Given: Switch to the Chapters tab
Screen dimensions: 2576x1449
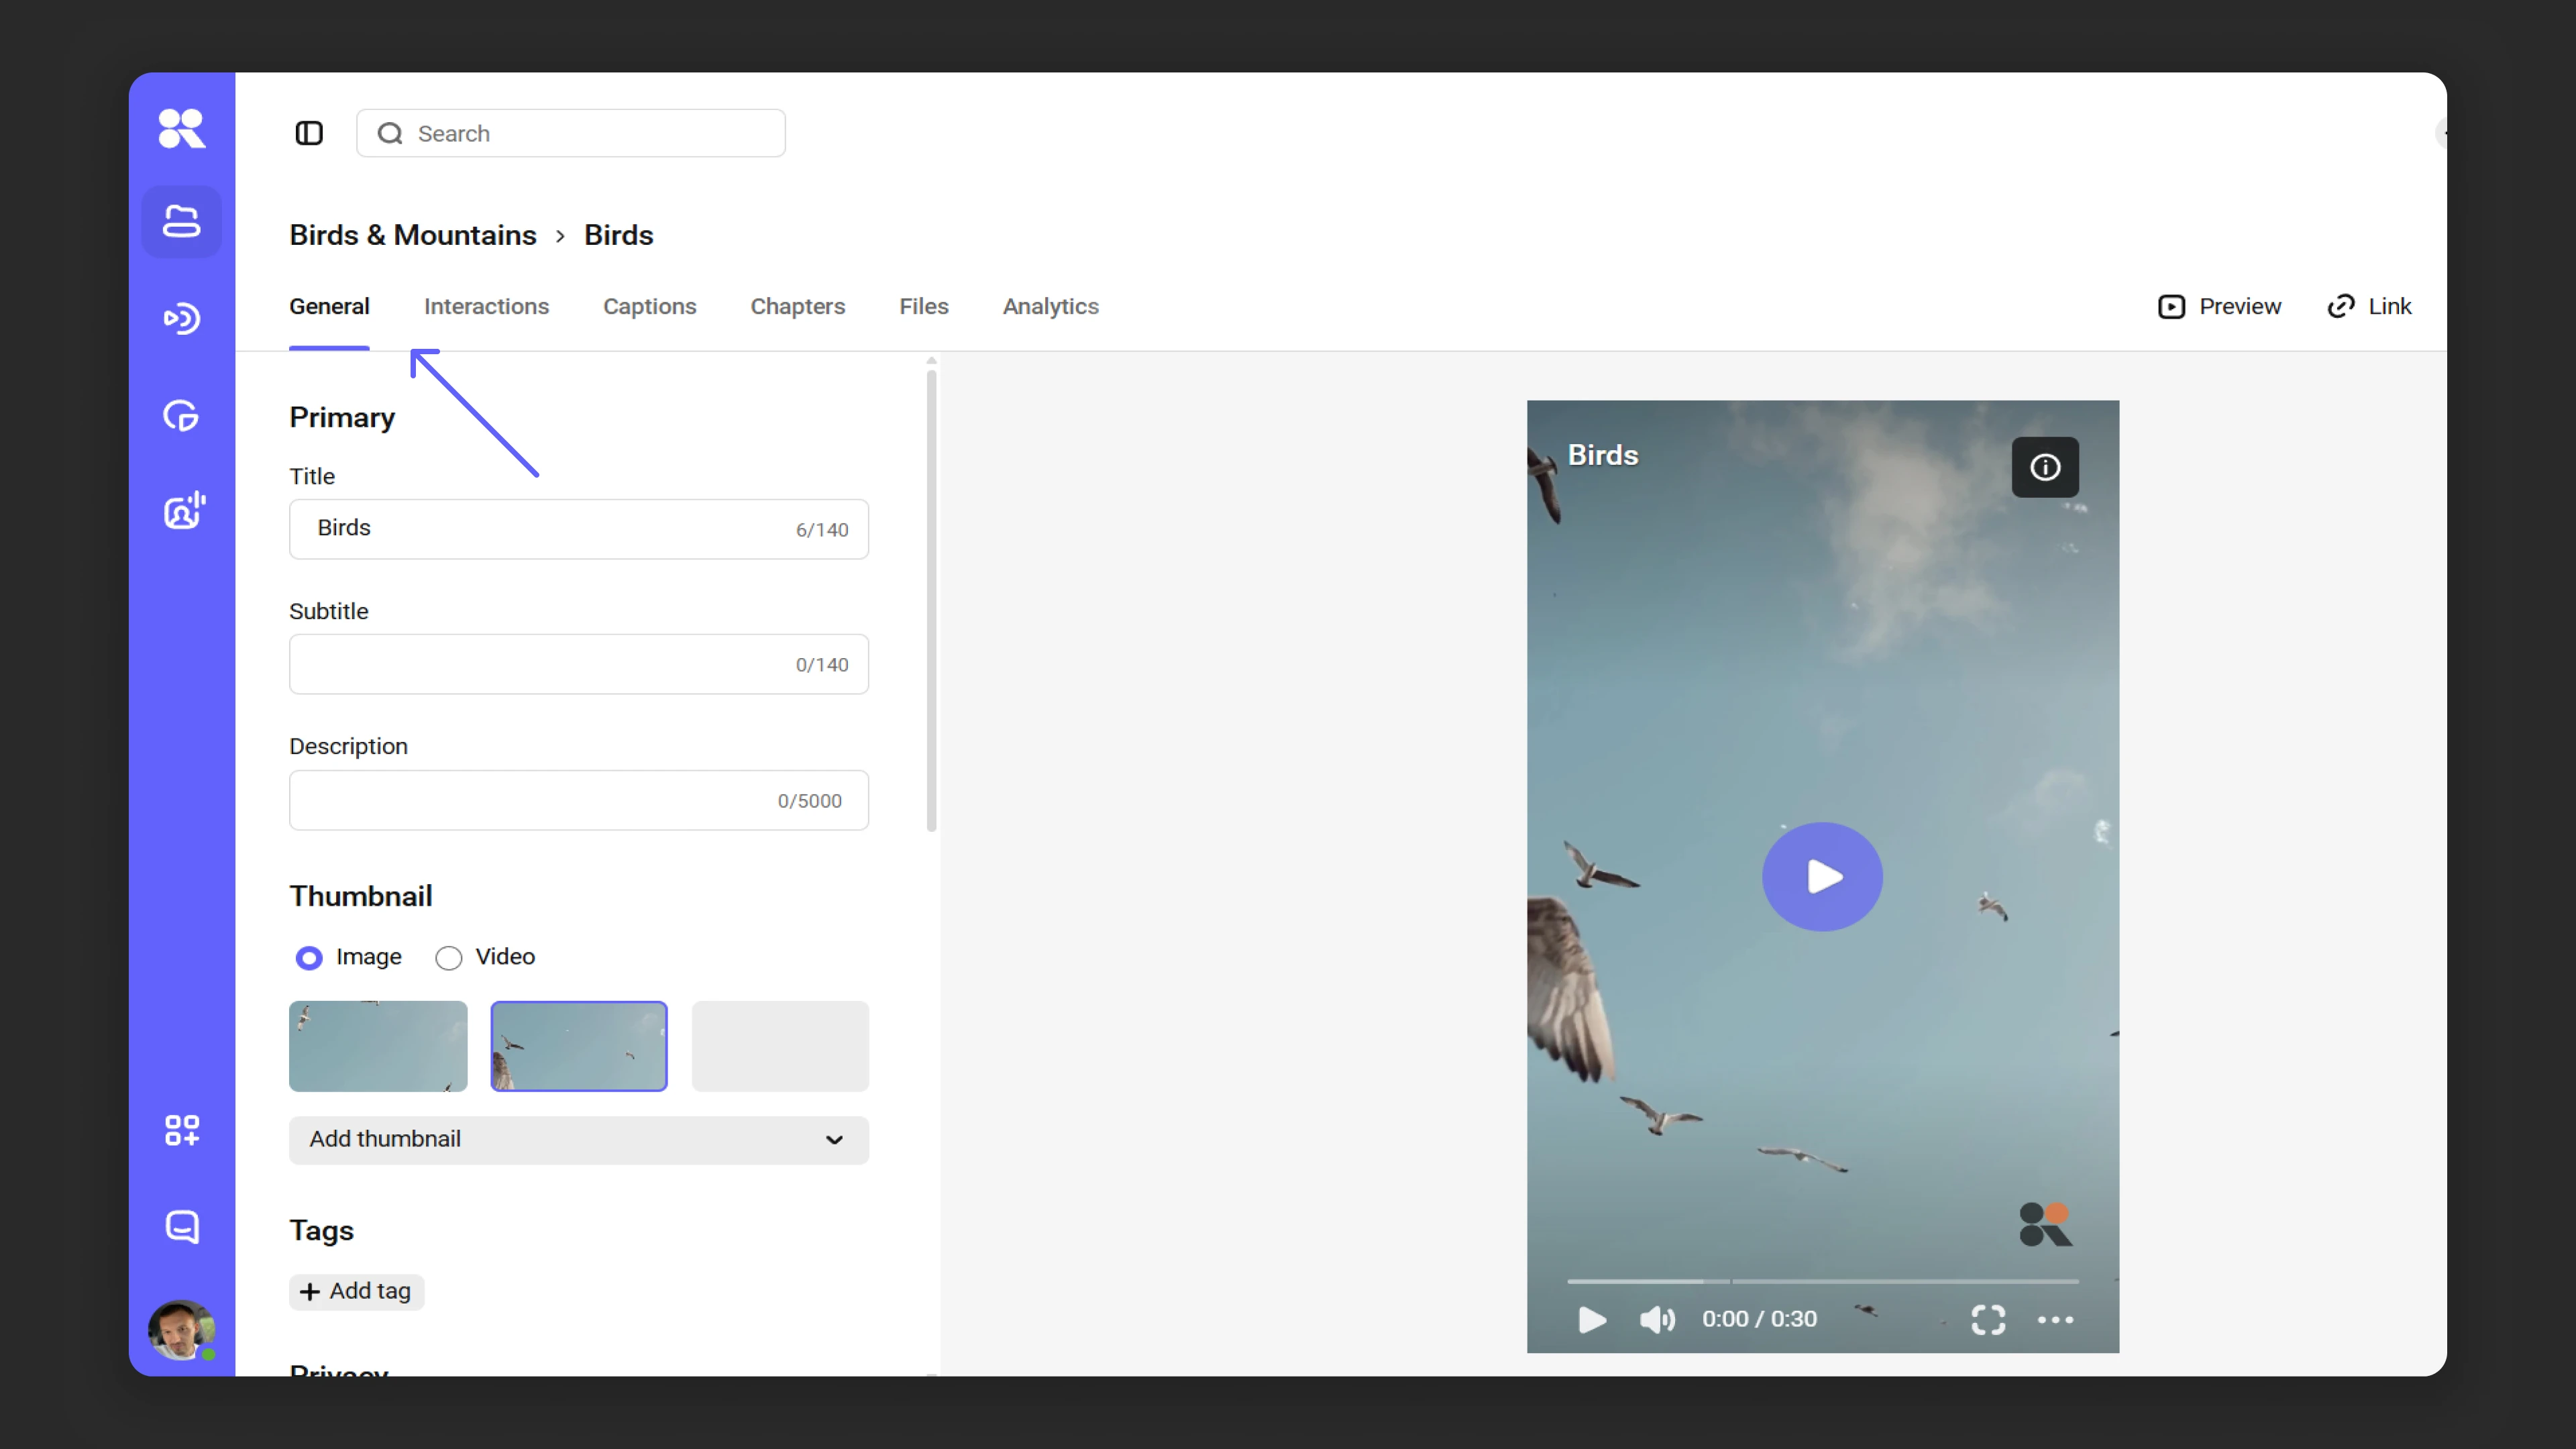Looking at the screenshot, I should [x=797, y=306].
